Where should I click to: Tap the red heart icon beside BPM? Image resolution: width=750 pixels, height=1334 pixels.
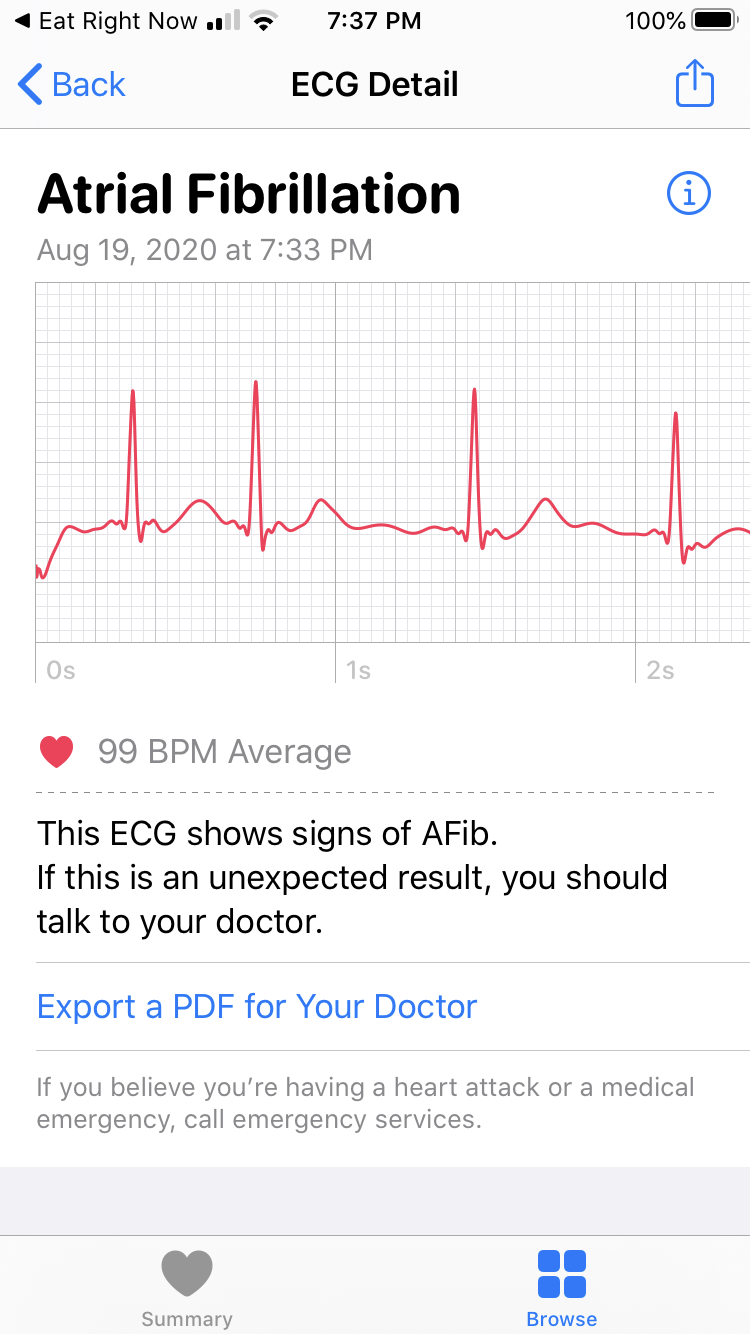point(57,751)
